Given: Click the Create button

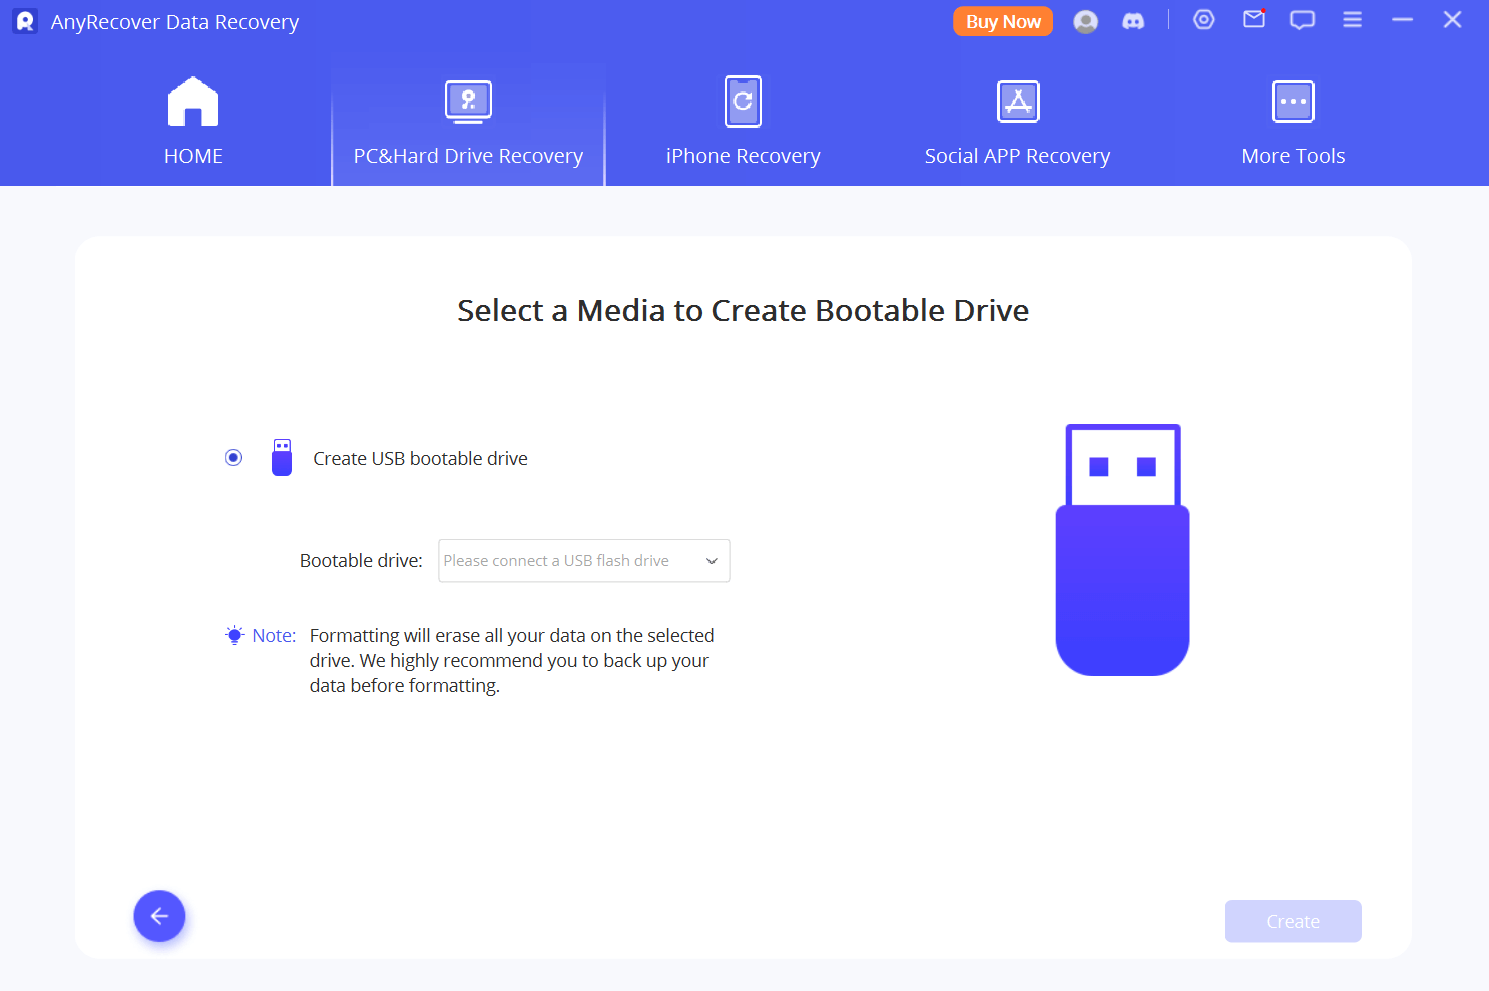Looking at the screenshot, I should [1293, 921].
